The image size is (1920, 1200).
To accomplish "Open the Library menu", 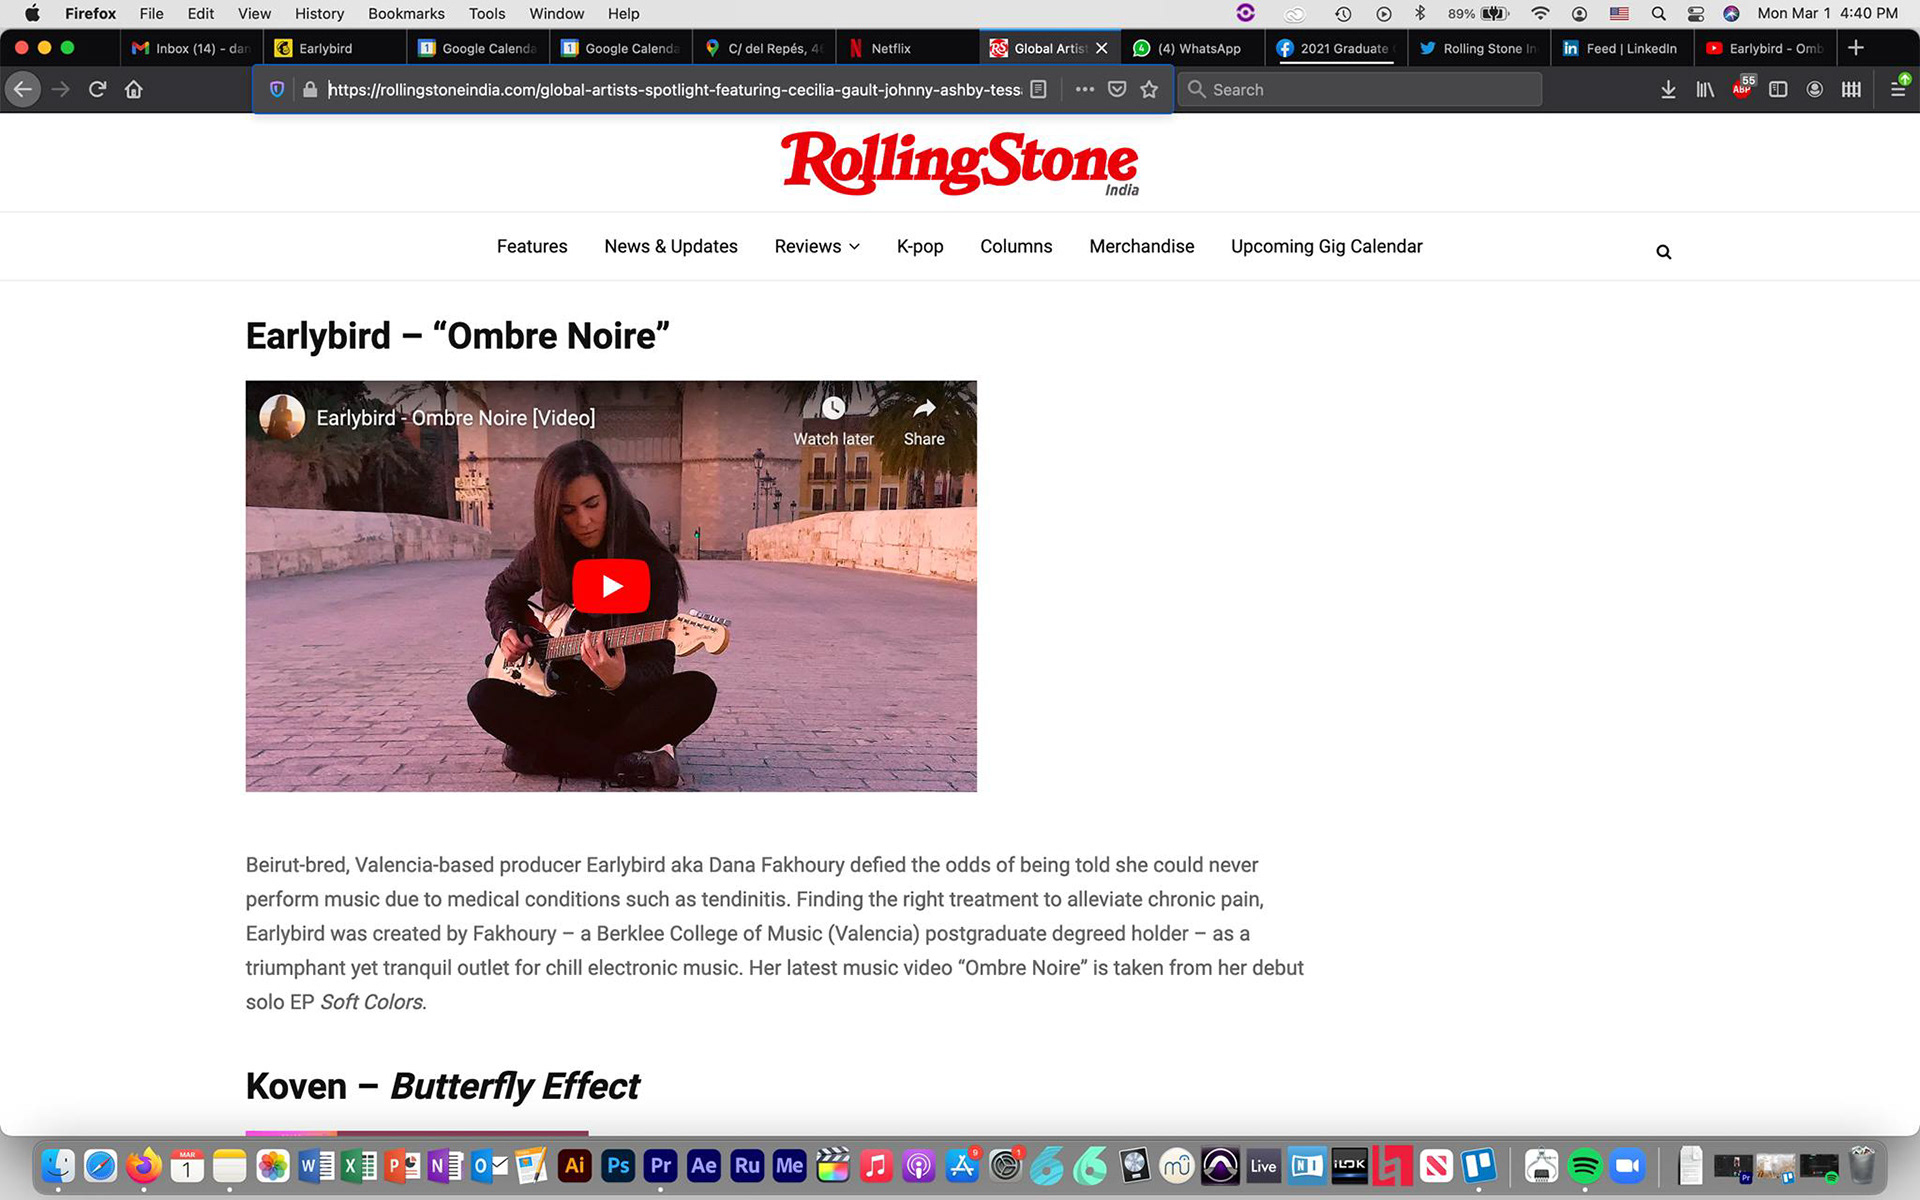I will pyautogui.click(x=1705, y=89).
